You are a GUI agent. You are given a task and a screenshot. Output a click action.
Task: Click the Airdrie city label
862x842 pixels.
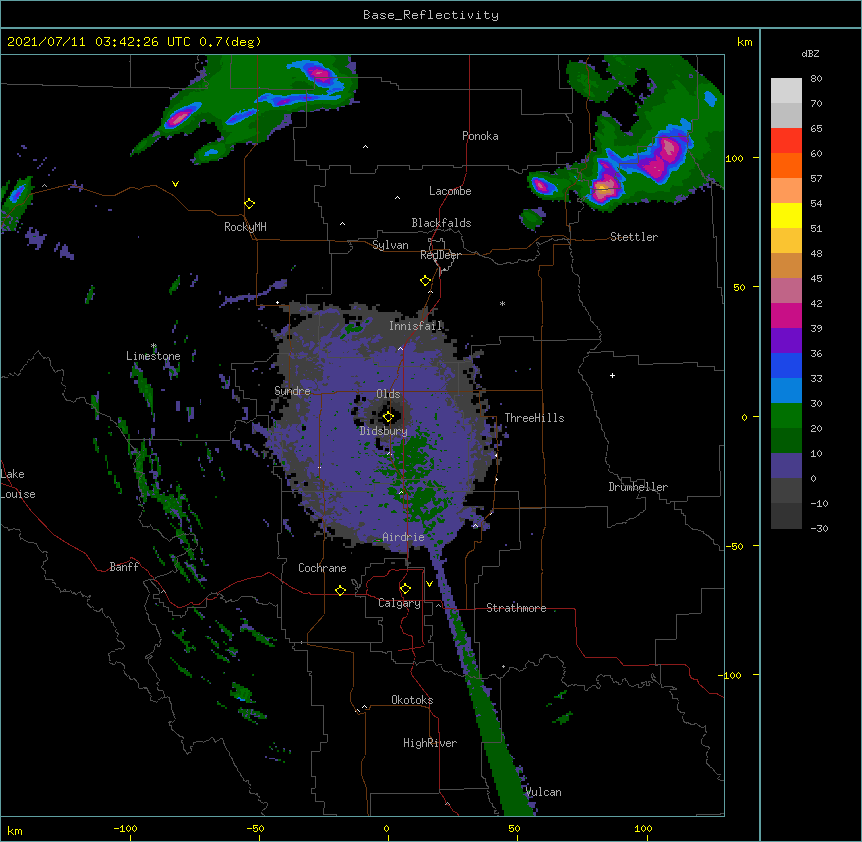click(x=404, y=537)
